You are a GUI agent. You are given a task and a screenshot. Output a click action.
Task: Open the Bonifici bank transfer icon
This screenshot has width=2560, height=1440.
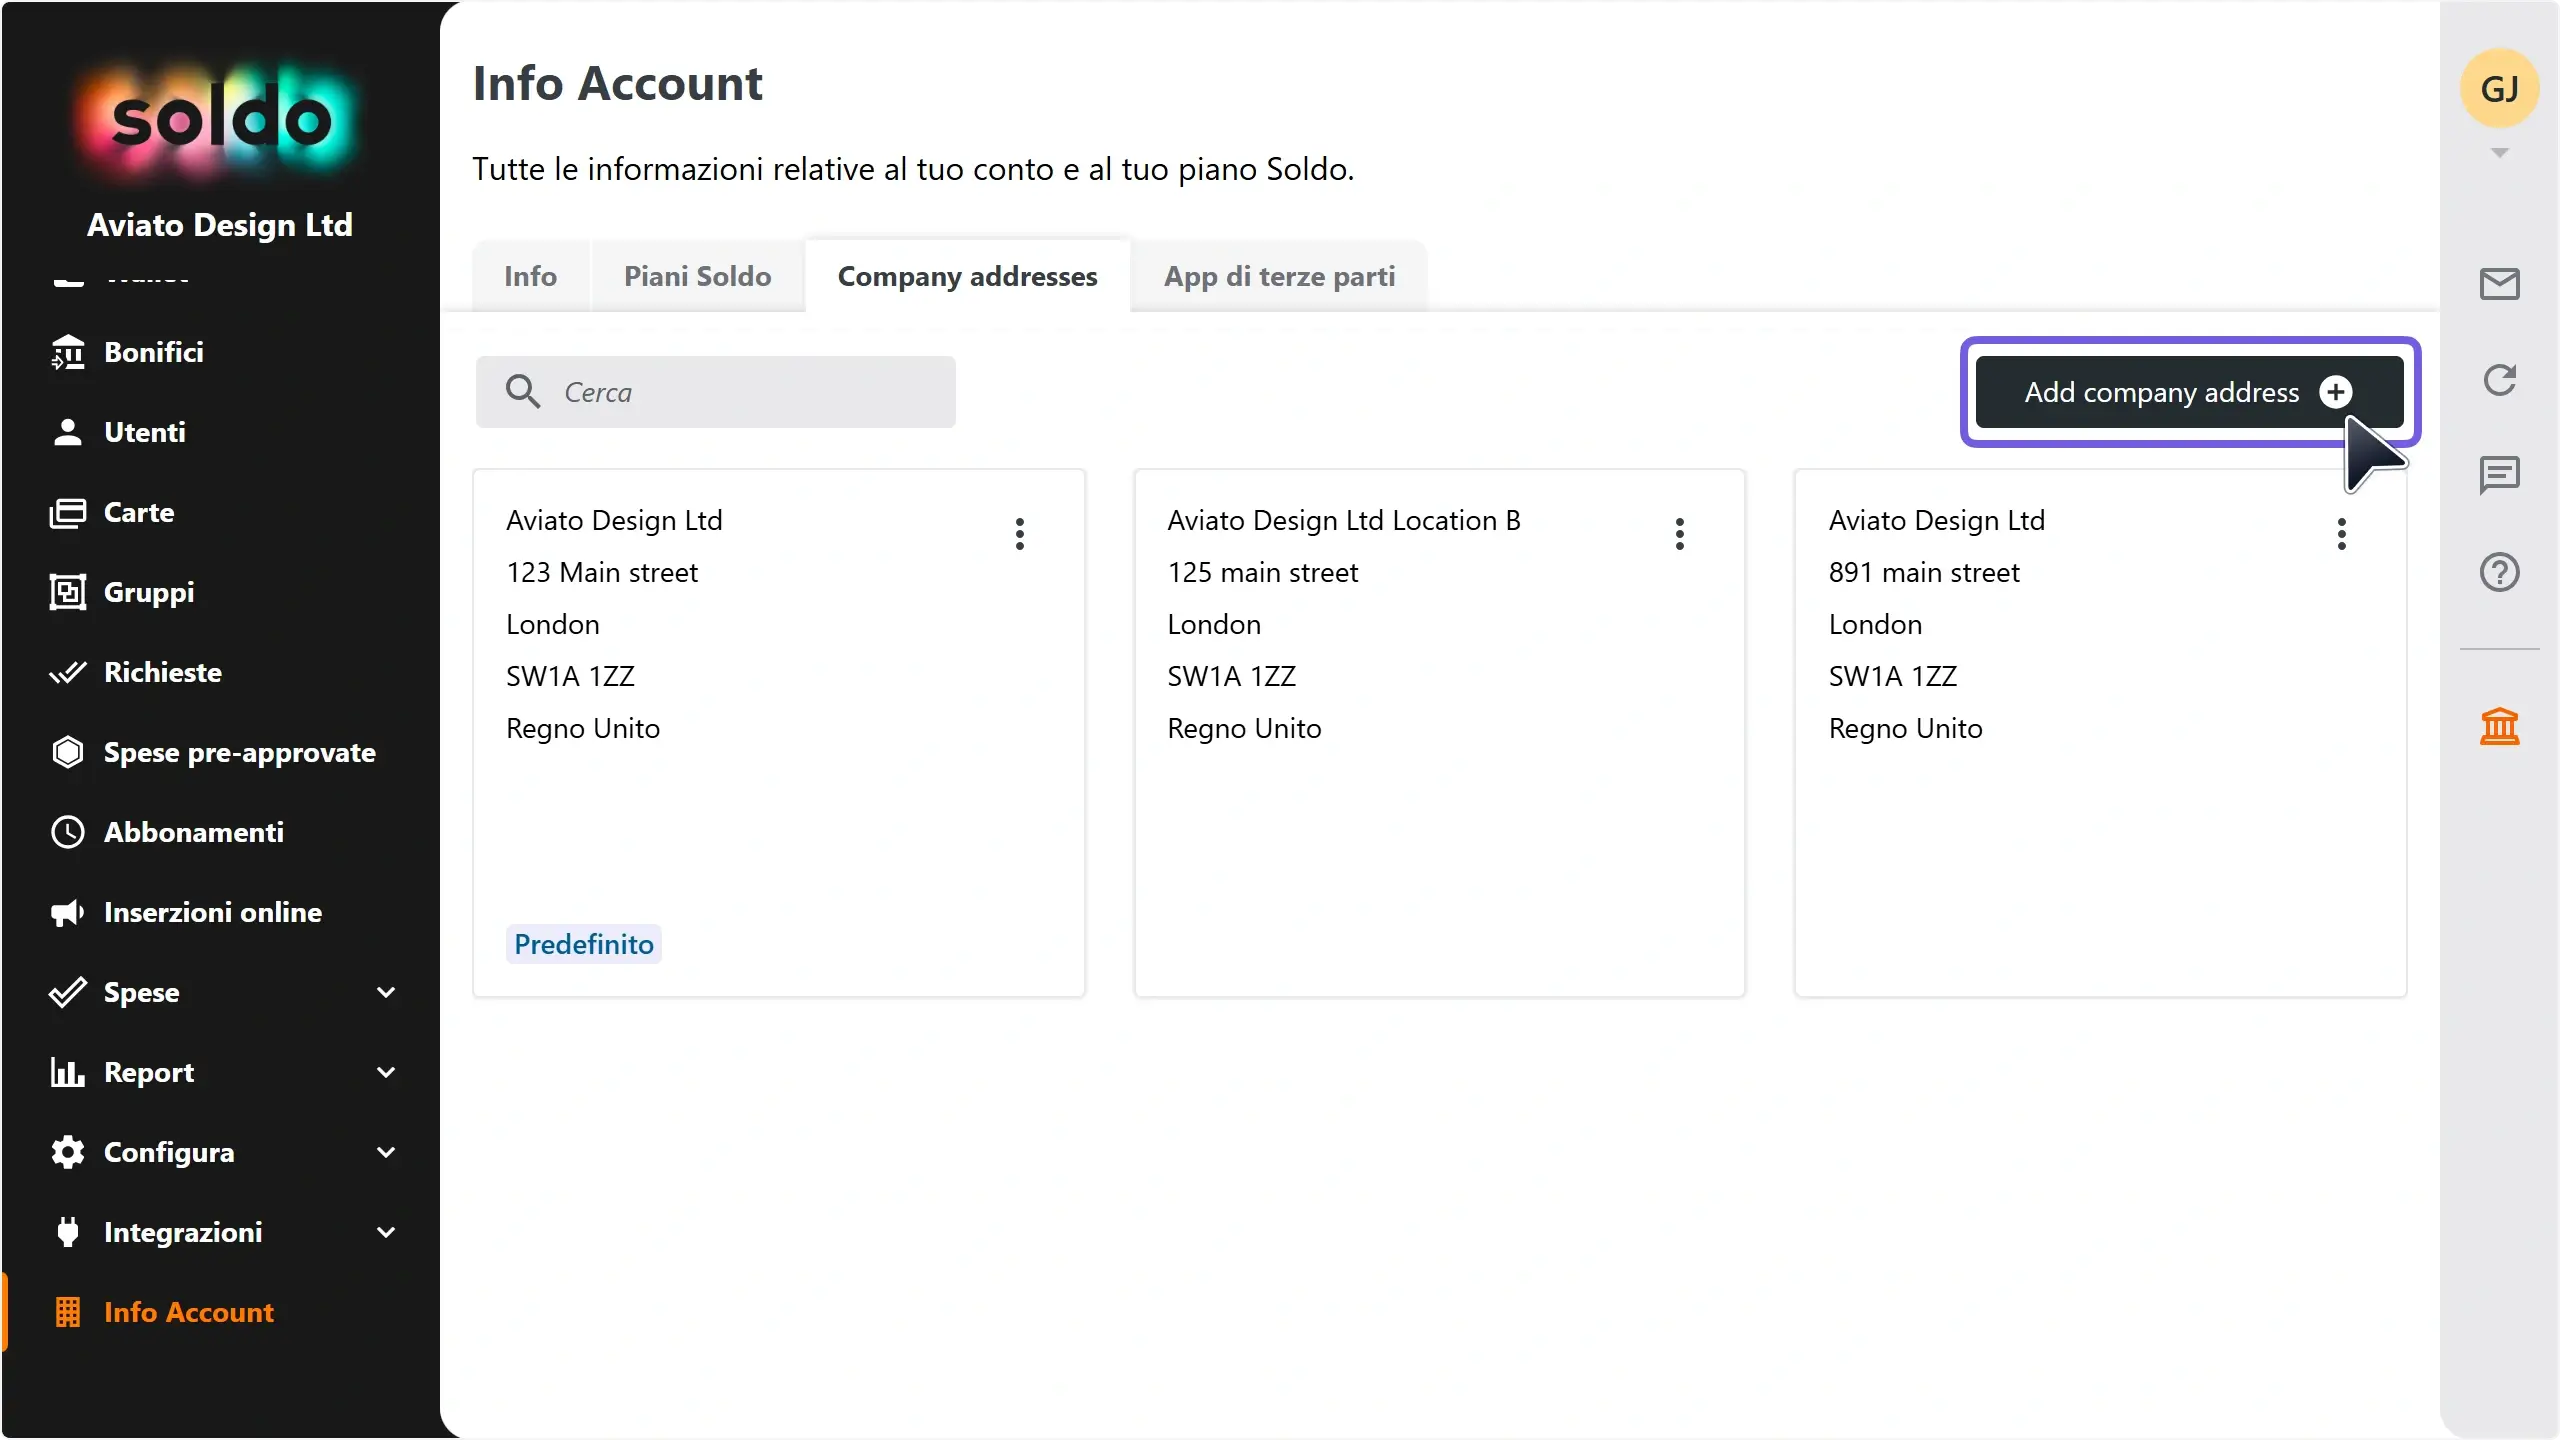pyautogui.click(x=67, y=352)
